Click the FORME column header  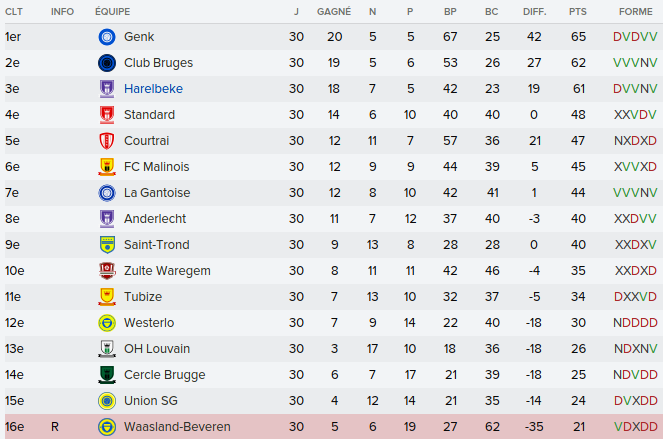point(636,11)
